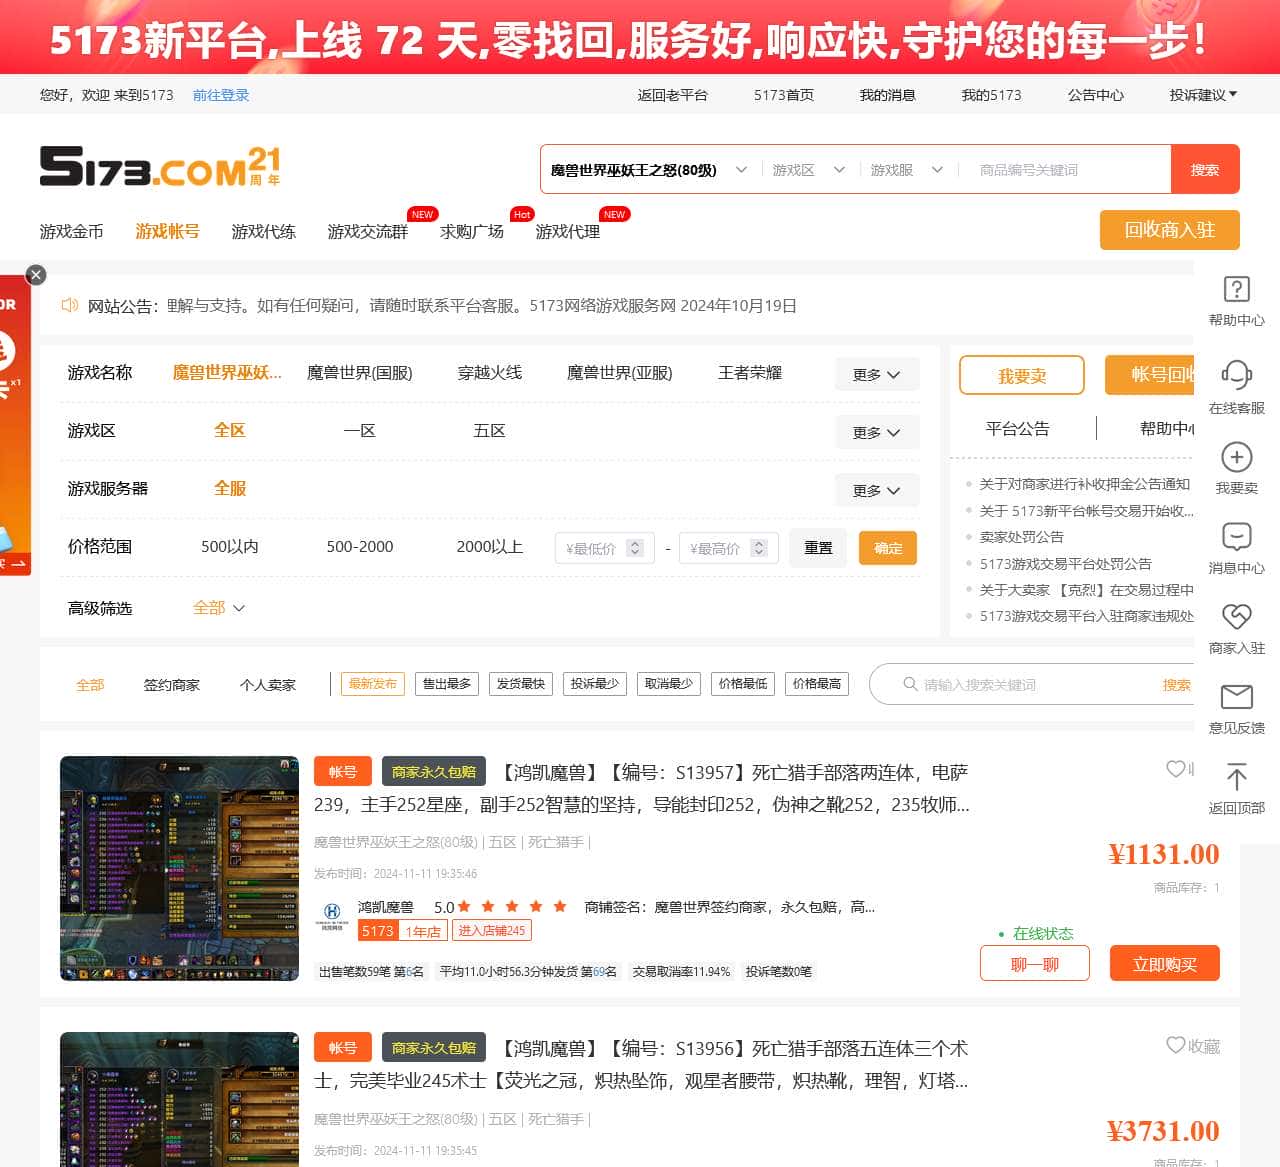This screenshot has width=1280, height=1167.
Task: Click the back-to-top arrow icon
Action: 1237,777
